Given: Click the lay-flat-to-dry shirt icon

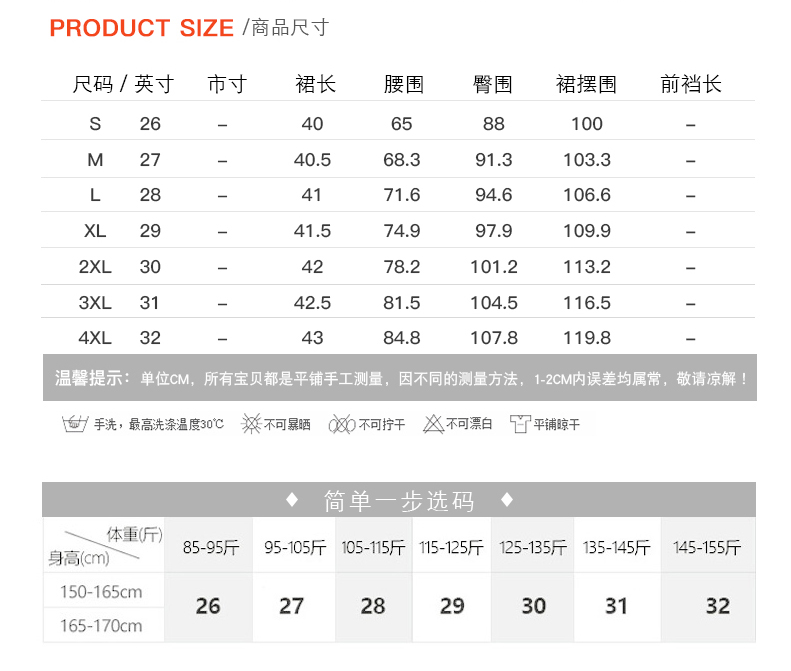Looking at the screenshot, I should click(519, 424).
